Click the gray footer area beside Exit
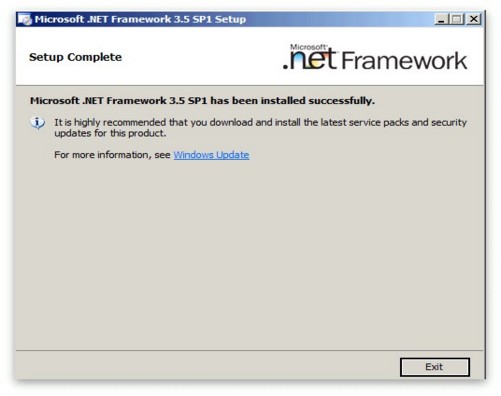This screenshot has height=396, width=501. click(207, 365)
